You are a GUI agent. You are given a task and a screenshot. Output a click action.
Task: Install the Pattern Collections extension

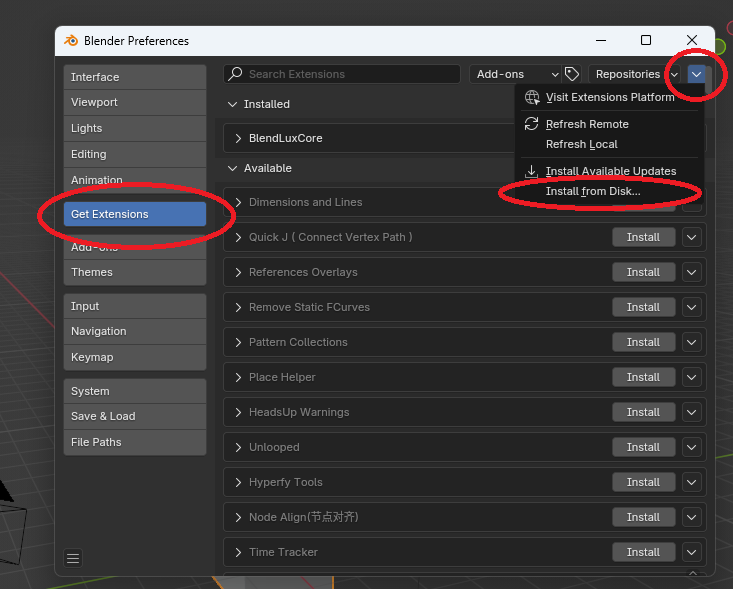pos(643,342)
